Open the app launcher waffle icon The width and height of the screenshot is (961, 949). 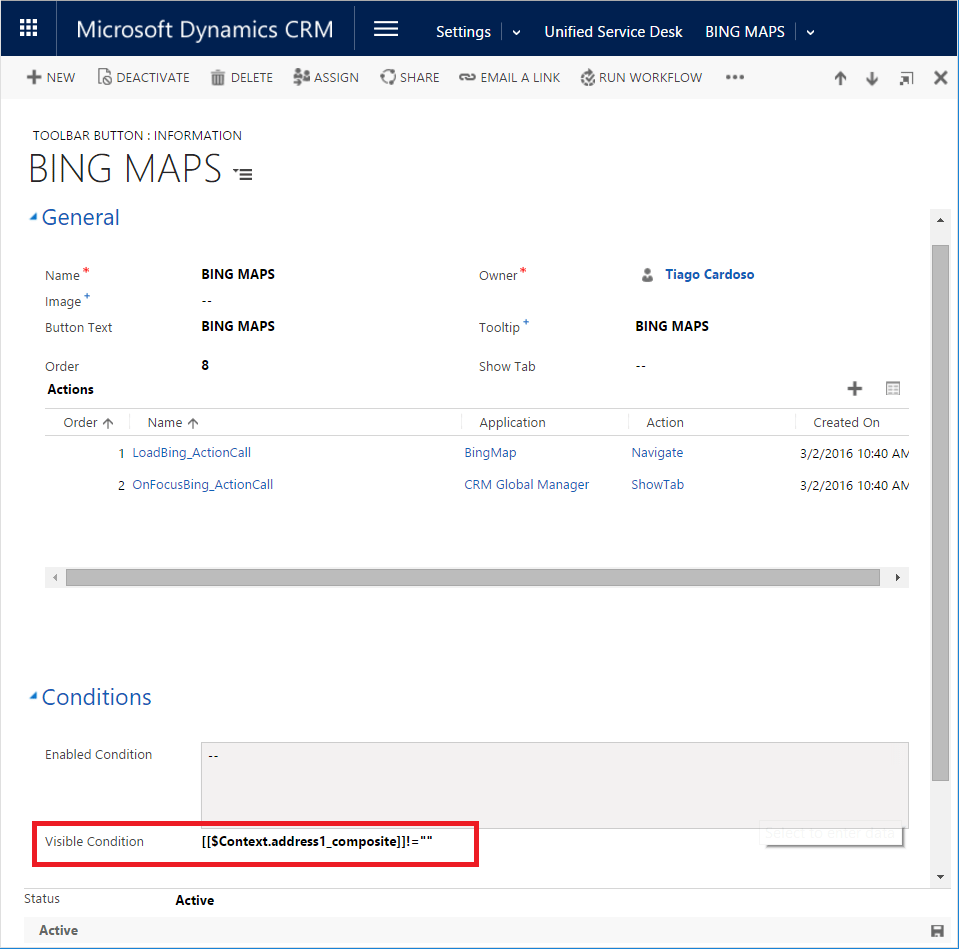[29, 29]
